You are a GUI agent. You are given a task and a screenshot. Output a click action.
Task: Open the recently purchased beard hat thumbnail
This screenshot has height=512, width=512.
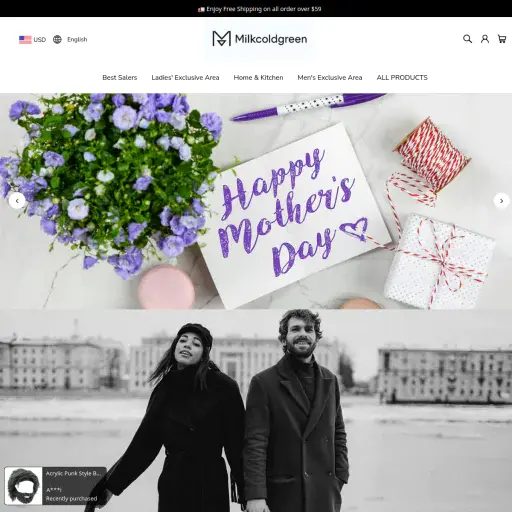pos(23,486)
